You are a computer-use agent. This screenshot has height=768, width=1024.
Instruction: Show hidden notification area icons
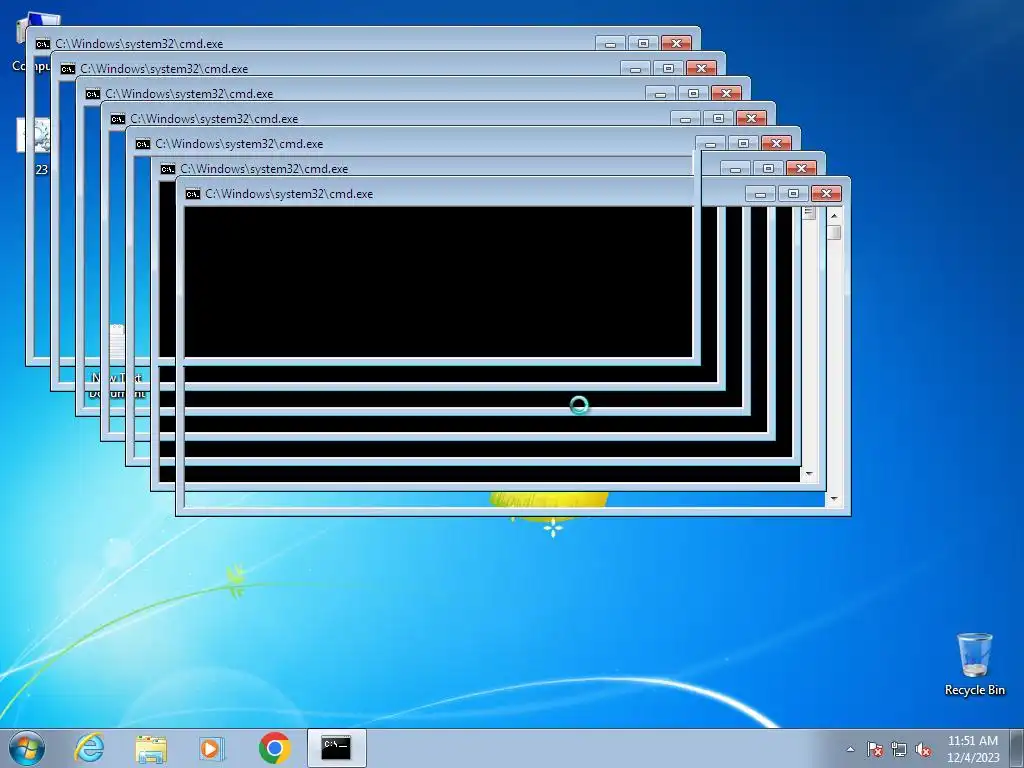pyautogui.click(x=850, y=749)
